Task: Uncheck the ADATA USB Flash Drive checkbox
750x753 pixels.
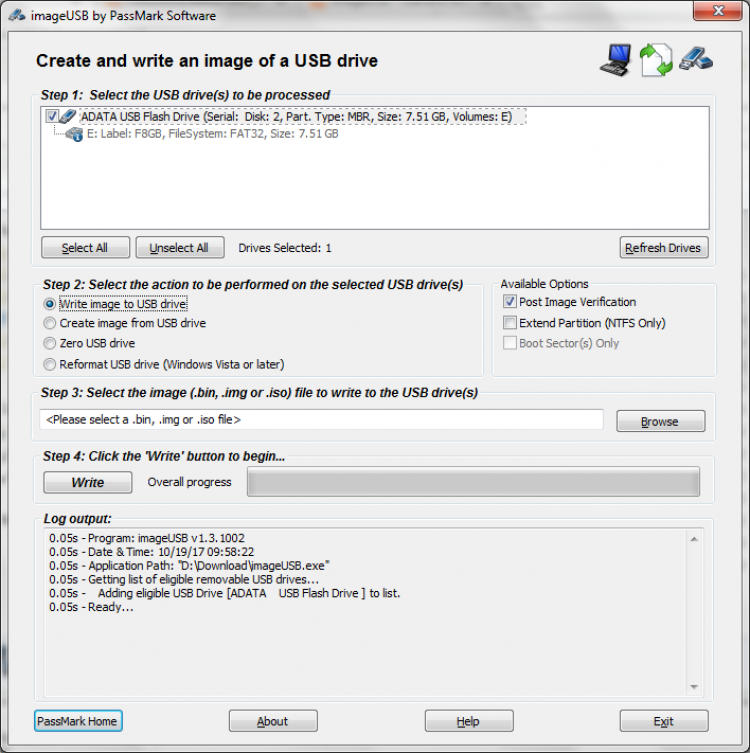Action: [x=52, y=116]
